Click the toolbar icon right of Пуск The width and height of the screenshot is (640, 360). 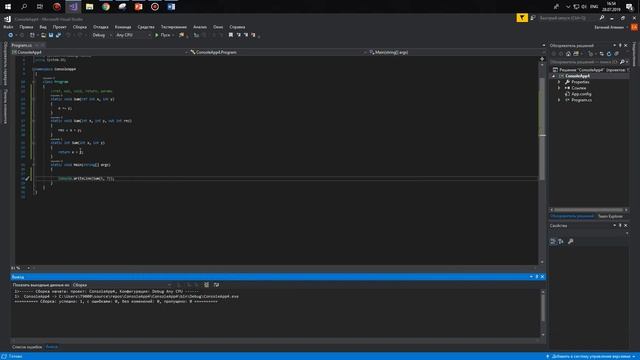(182, 36)
